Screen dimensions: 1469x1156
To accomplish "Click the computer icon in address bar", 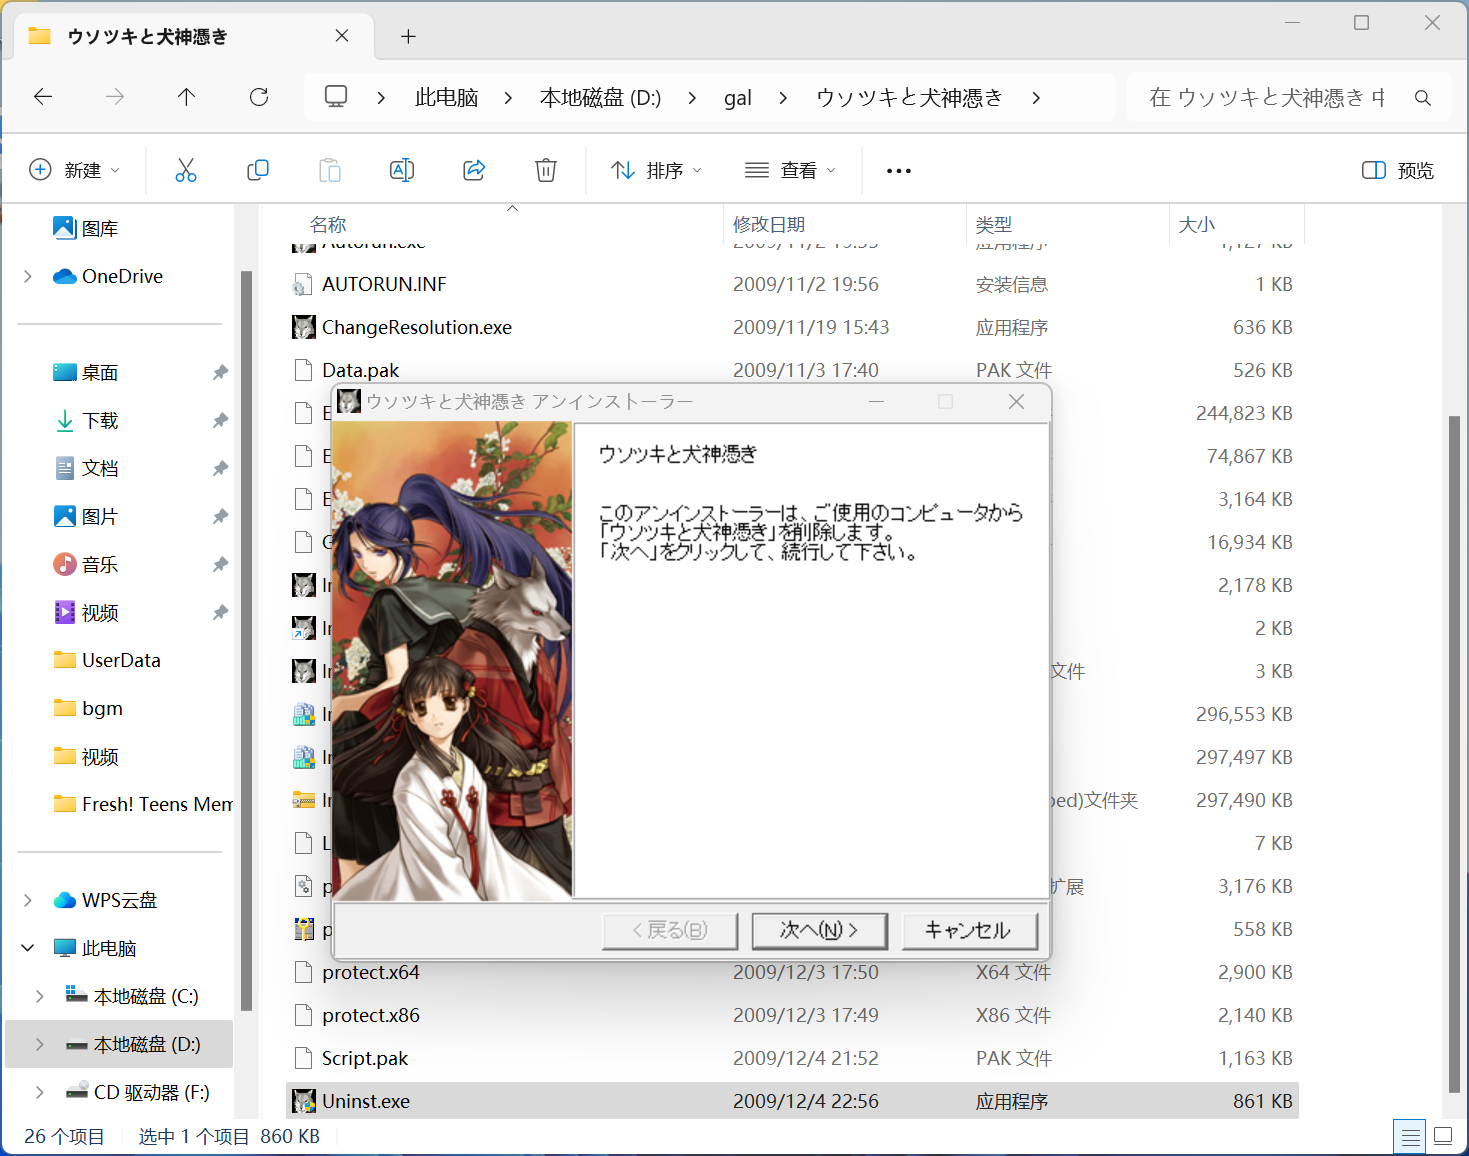I will 336,97.
